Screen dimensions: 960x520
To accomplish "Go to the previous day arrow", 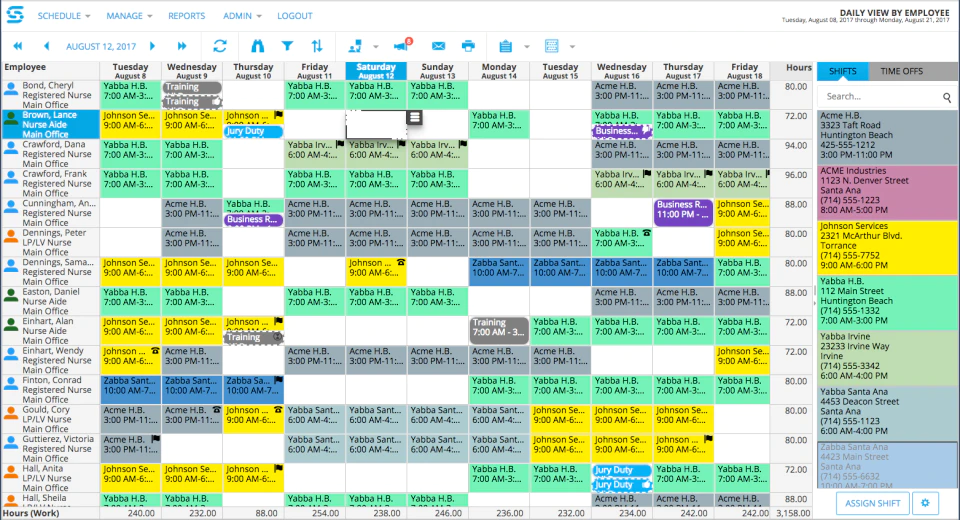I will [x=47, y=46].
